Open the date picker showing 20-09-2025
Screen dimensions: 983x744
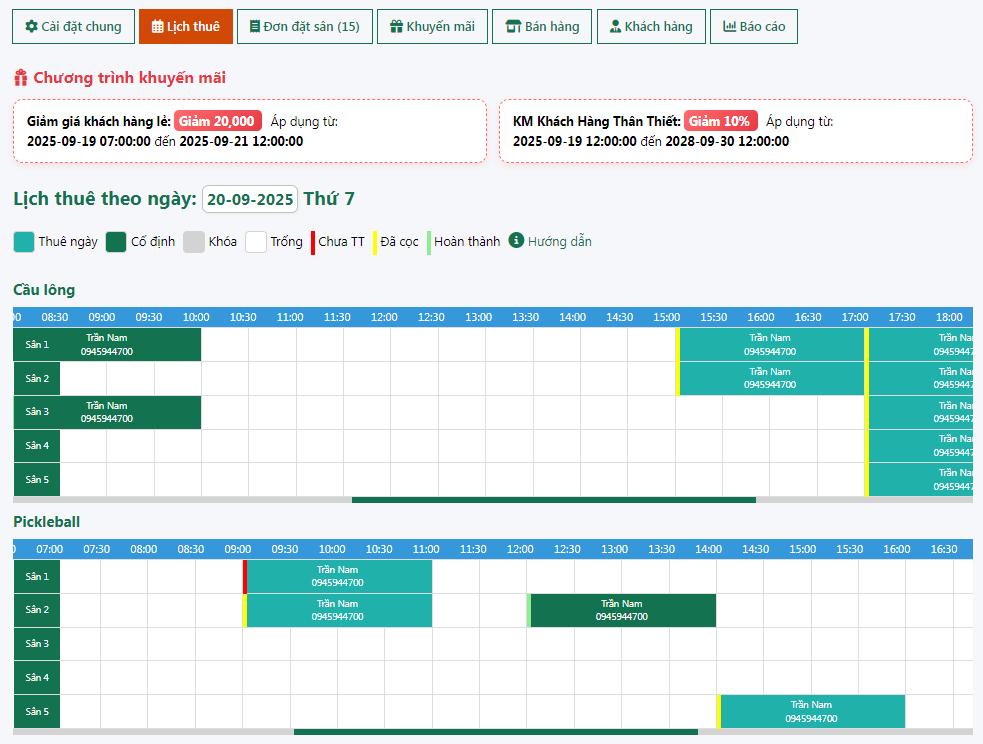click(x=250, y=199)
